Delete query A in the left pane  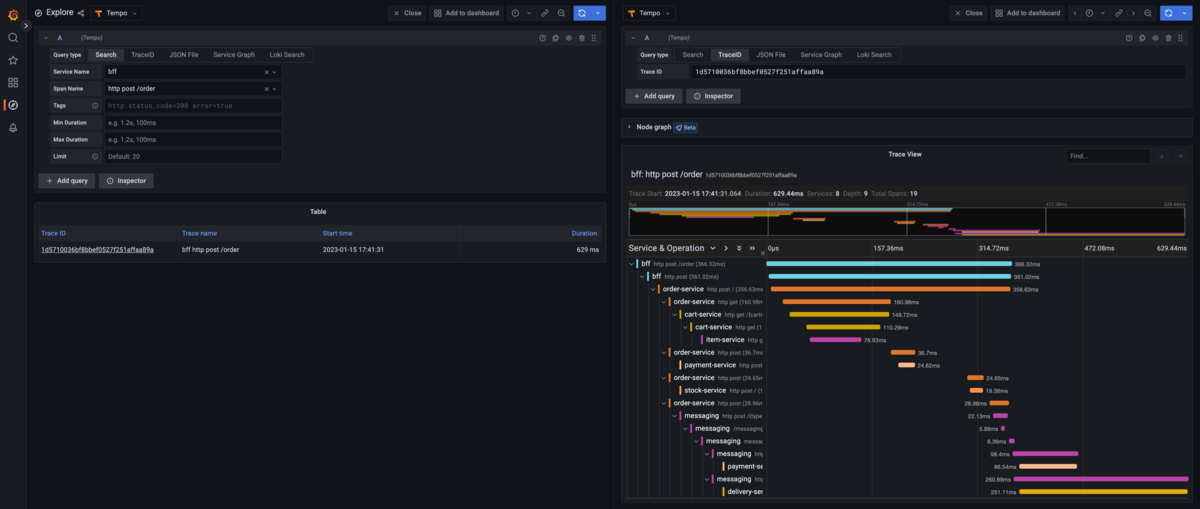pos(581,37)
